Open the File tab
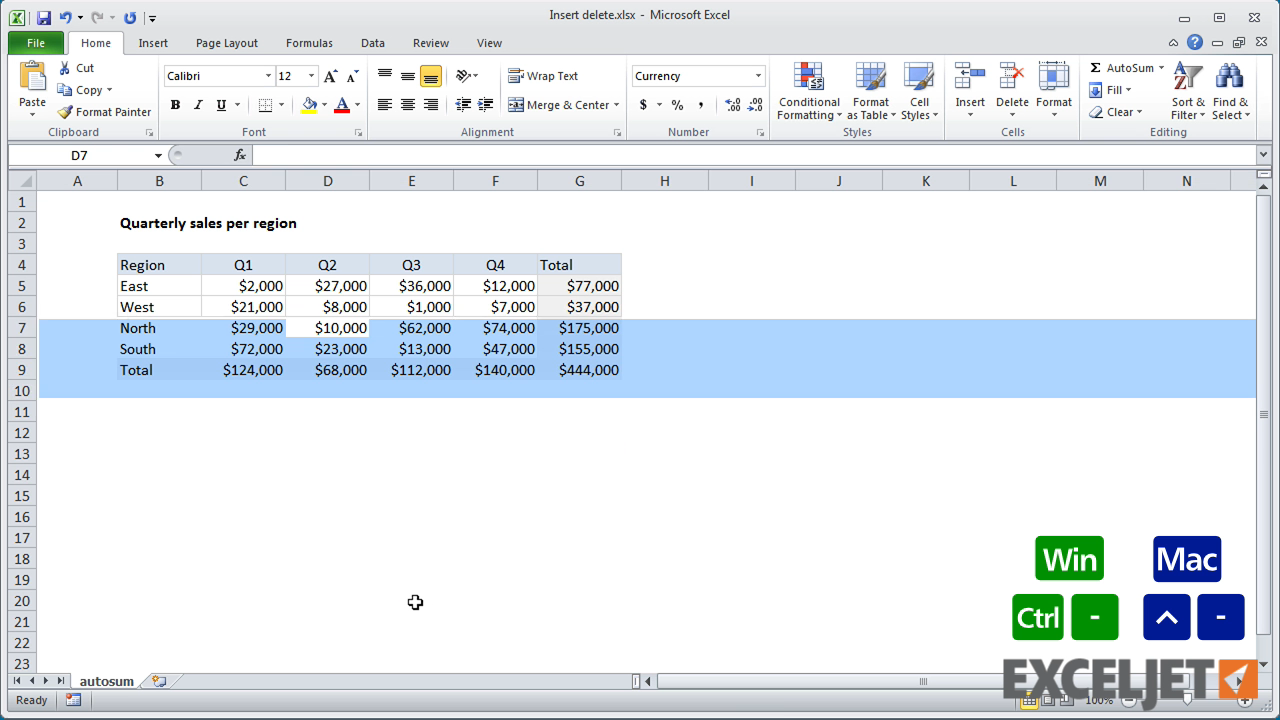This screenshot has width=1280, height=720. click(x=36, y=43)
